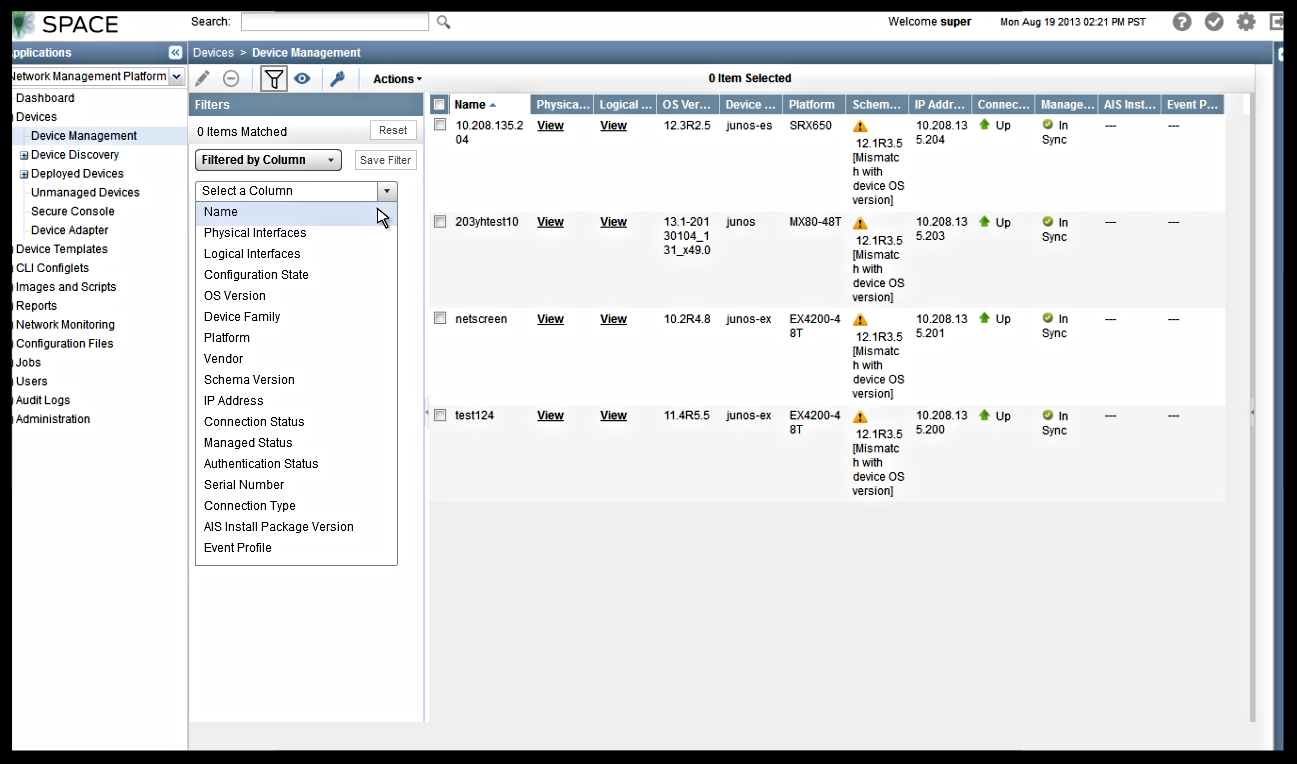1297x764 pixels.
Task: Click the Save Filter button
Action: tap(385, 160)
